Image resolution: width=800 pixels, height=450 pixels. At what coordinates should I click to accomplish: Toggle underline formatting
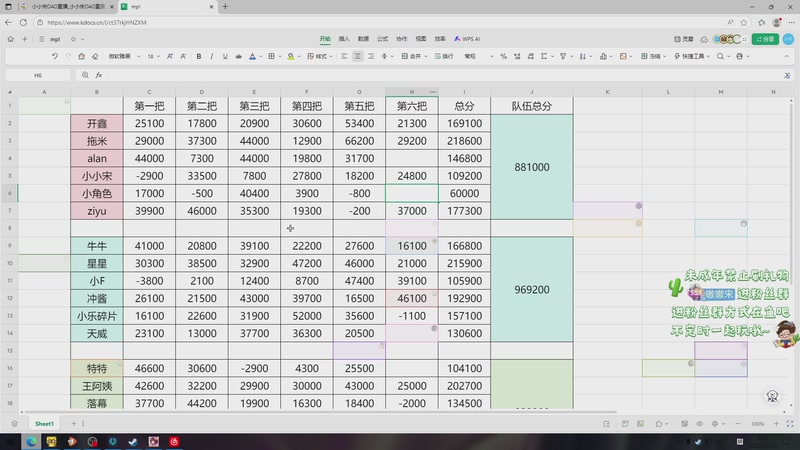225,56
